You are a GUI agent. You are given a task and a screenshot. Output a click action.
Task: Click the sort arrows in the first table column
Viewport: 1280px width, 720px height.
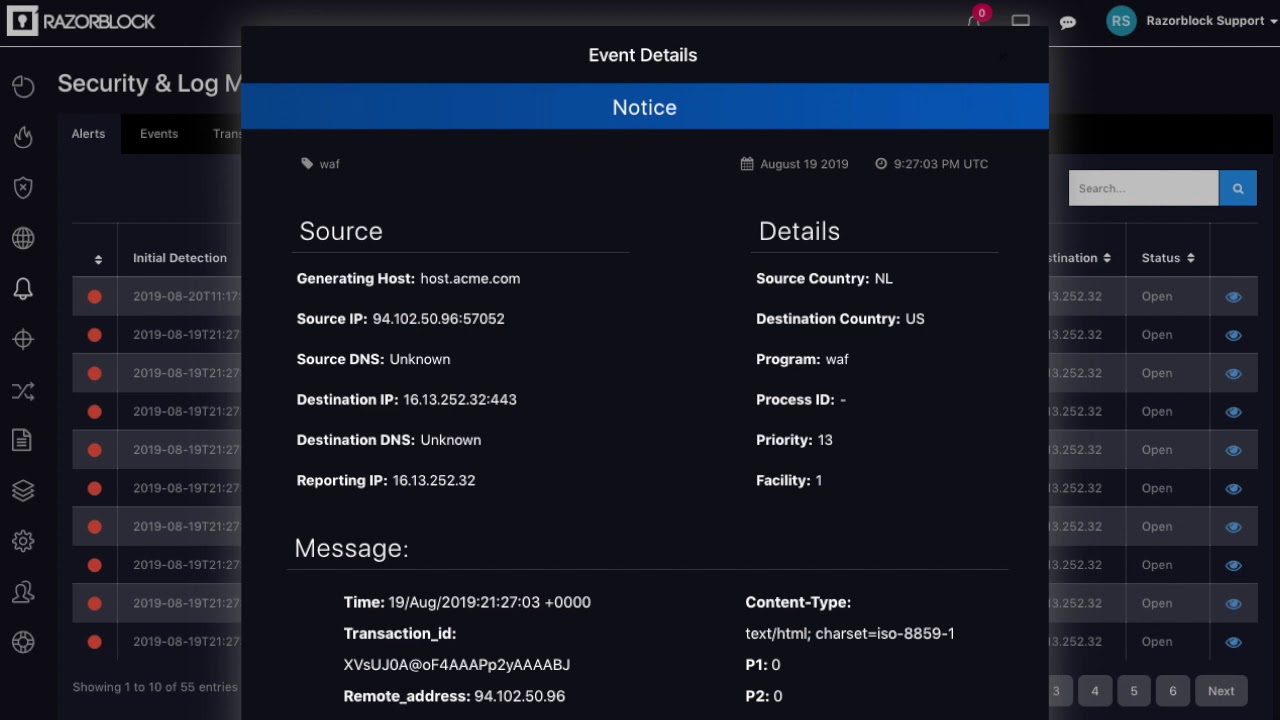coord(98,259)
